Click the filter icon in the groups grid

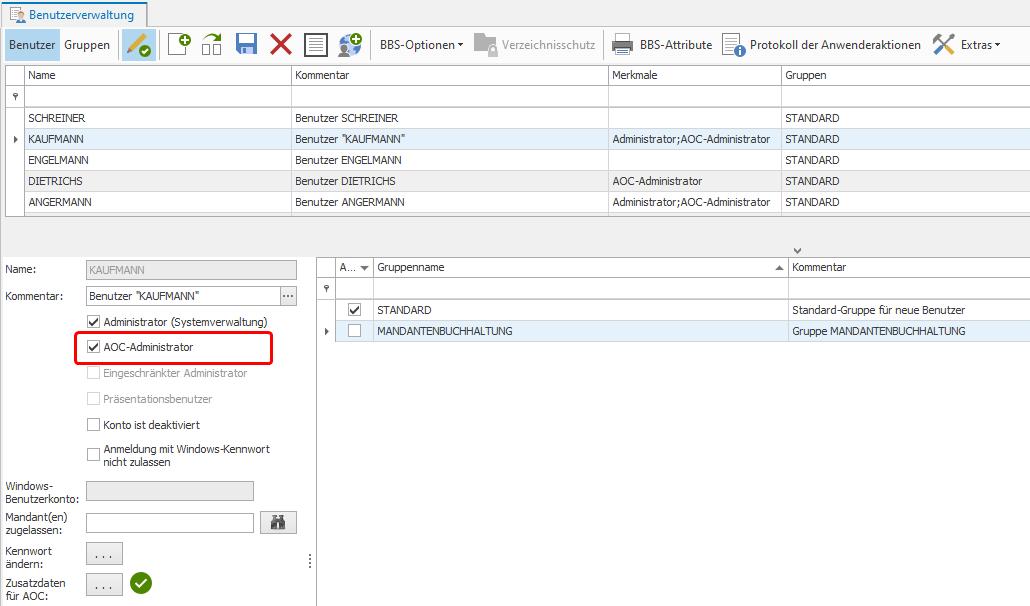[326, 288]
